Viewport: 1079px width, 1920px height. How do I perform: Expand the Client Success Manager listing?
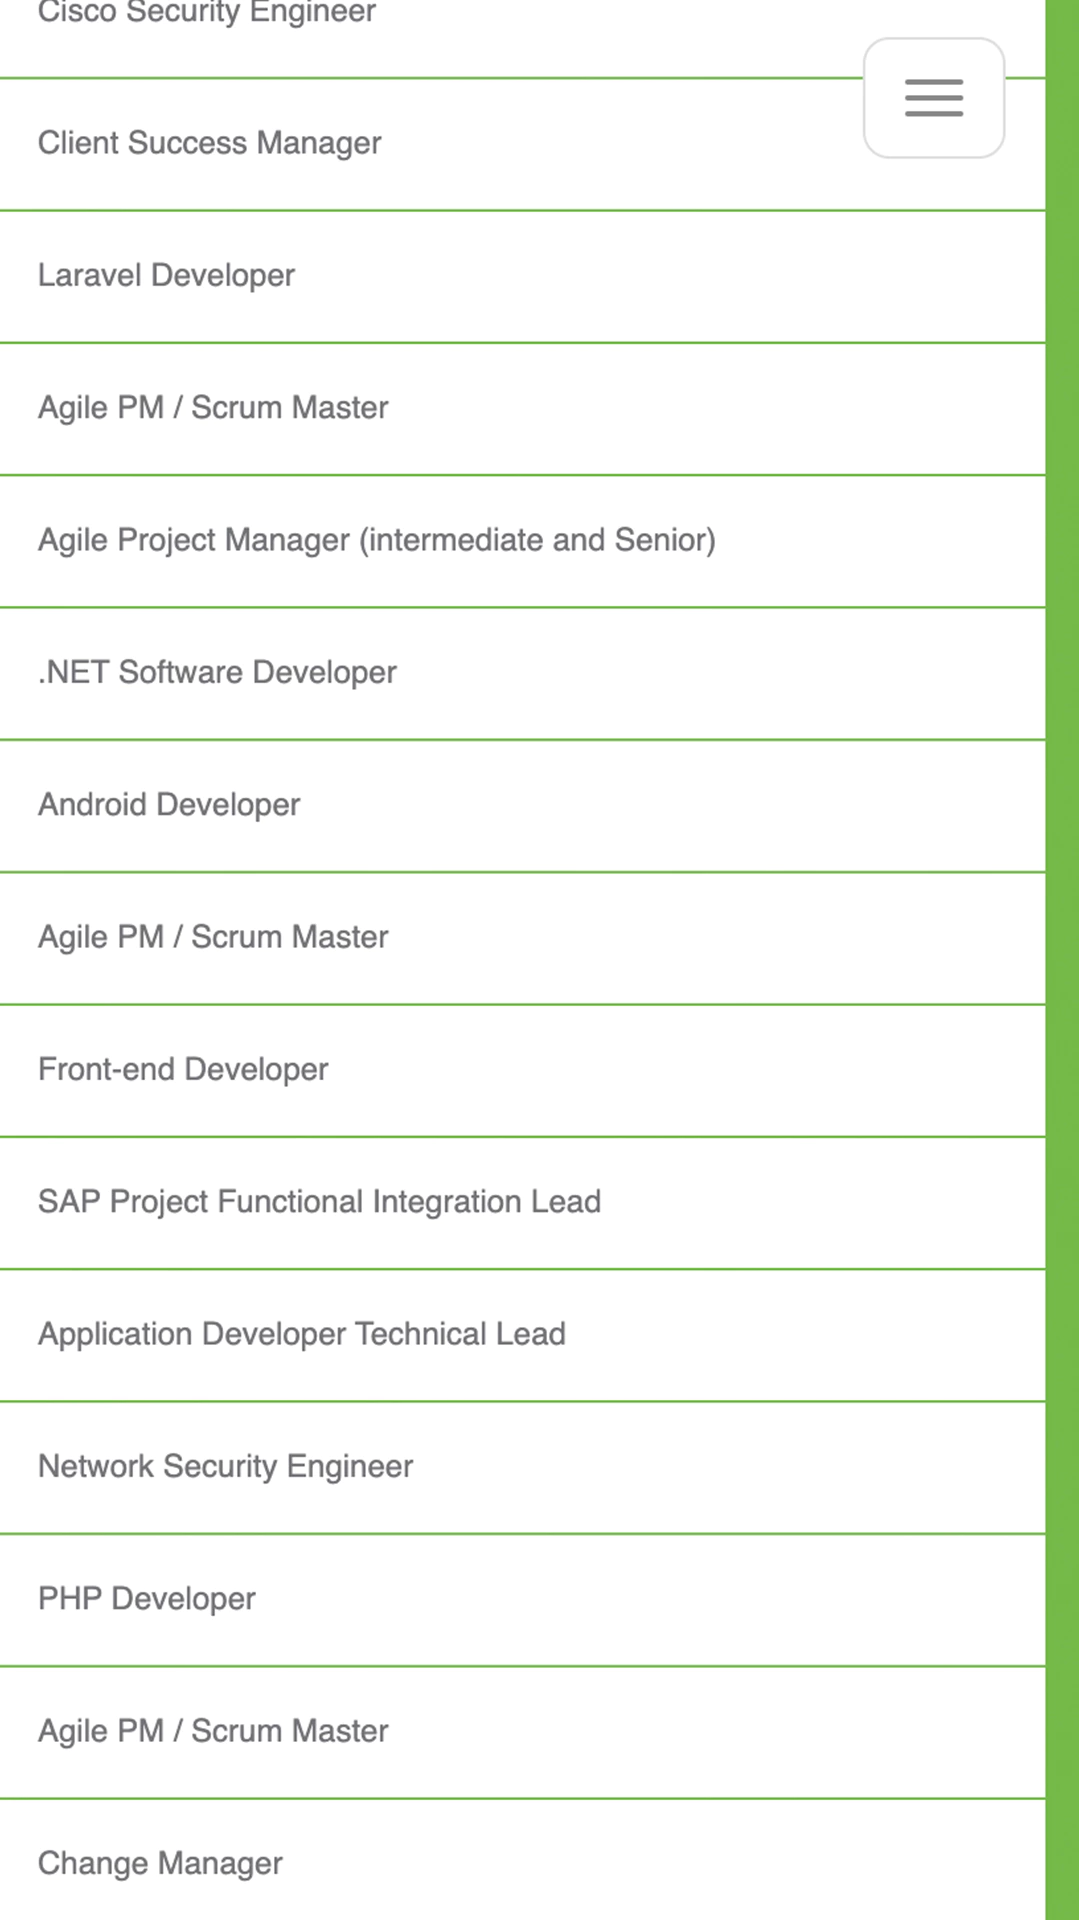click(209, 143)
